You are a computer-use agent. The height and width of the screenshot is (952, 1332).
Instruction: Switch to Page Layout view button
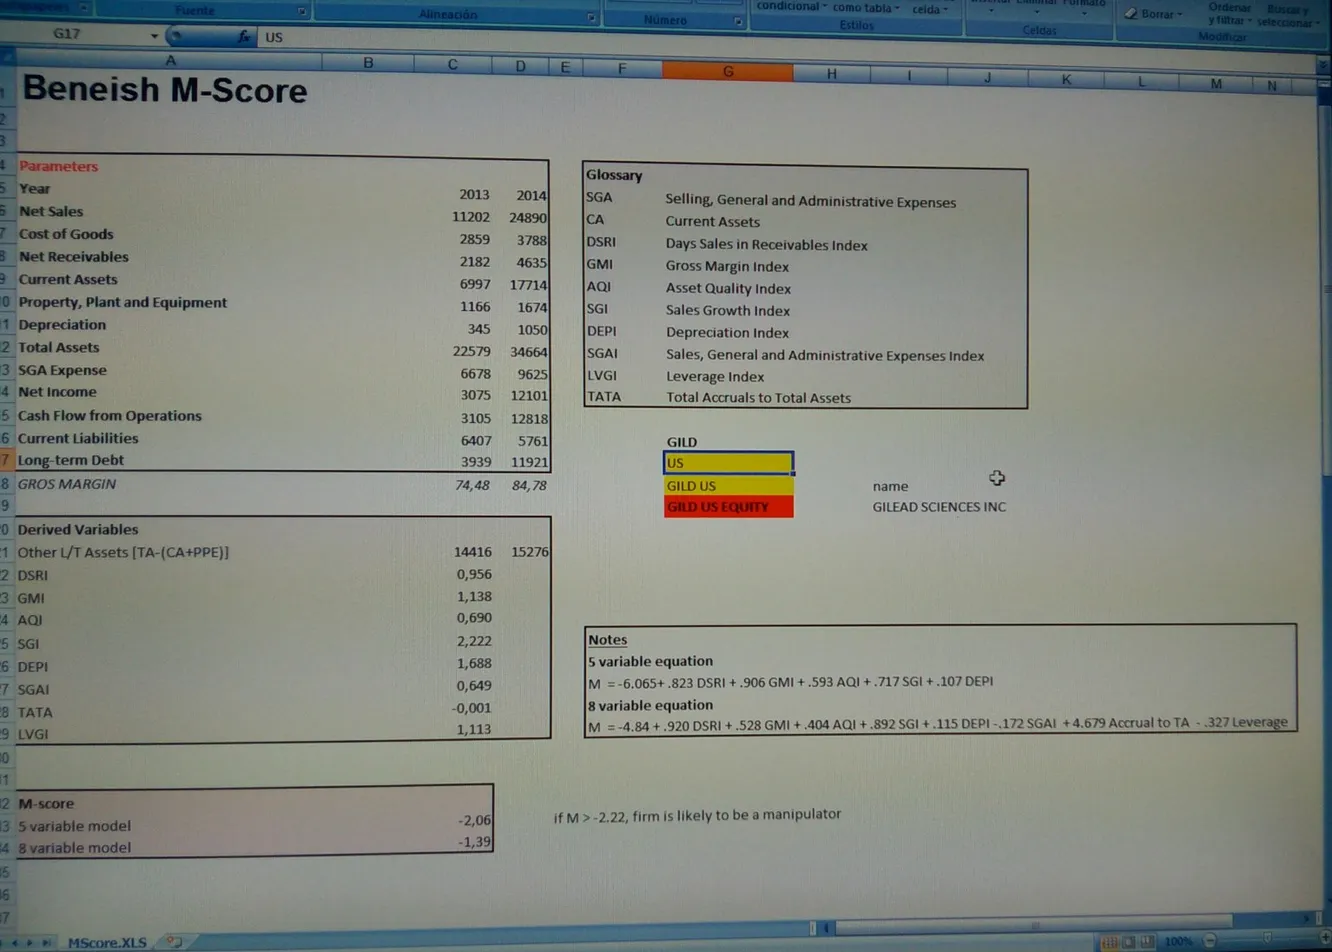click(1128, 942)
